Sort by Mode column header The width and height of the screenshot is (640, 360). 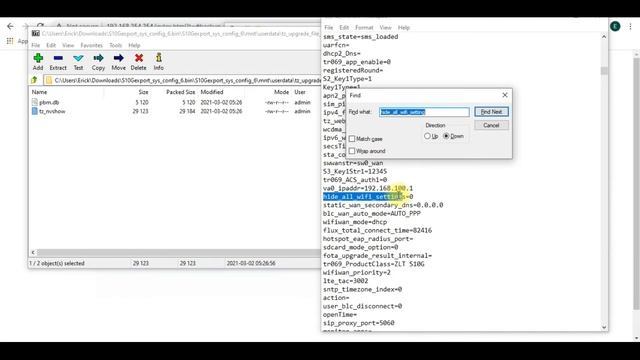[281, 92]
